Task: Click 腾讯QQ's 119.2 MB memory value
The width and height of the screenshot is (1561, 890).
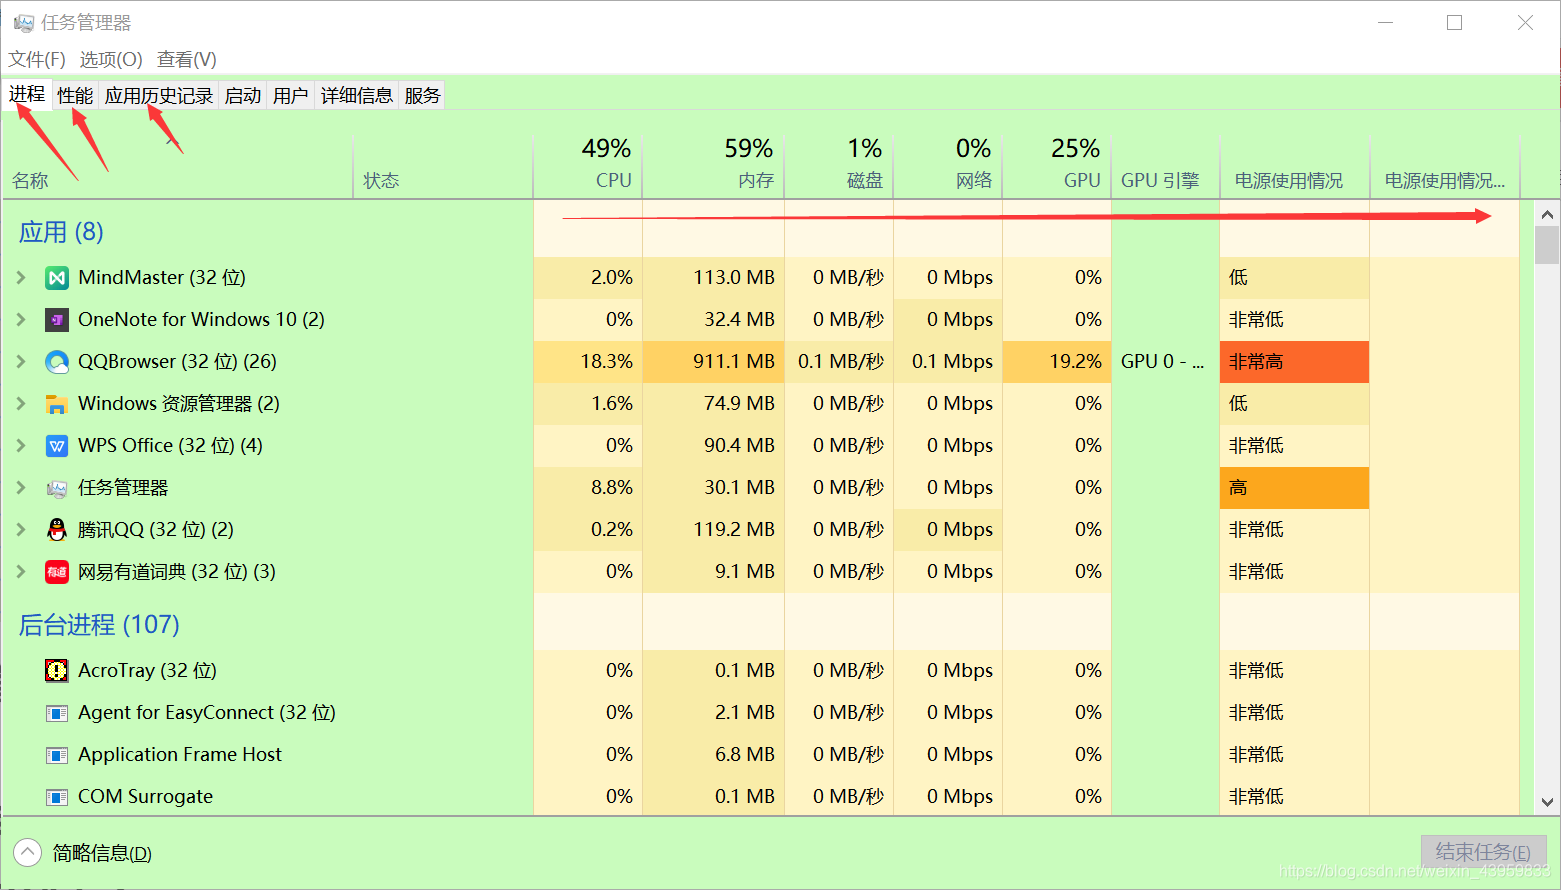Action: (x=714, y=530)
